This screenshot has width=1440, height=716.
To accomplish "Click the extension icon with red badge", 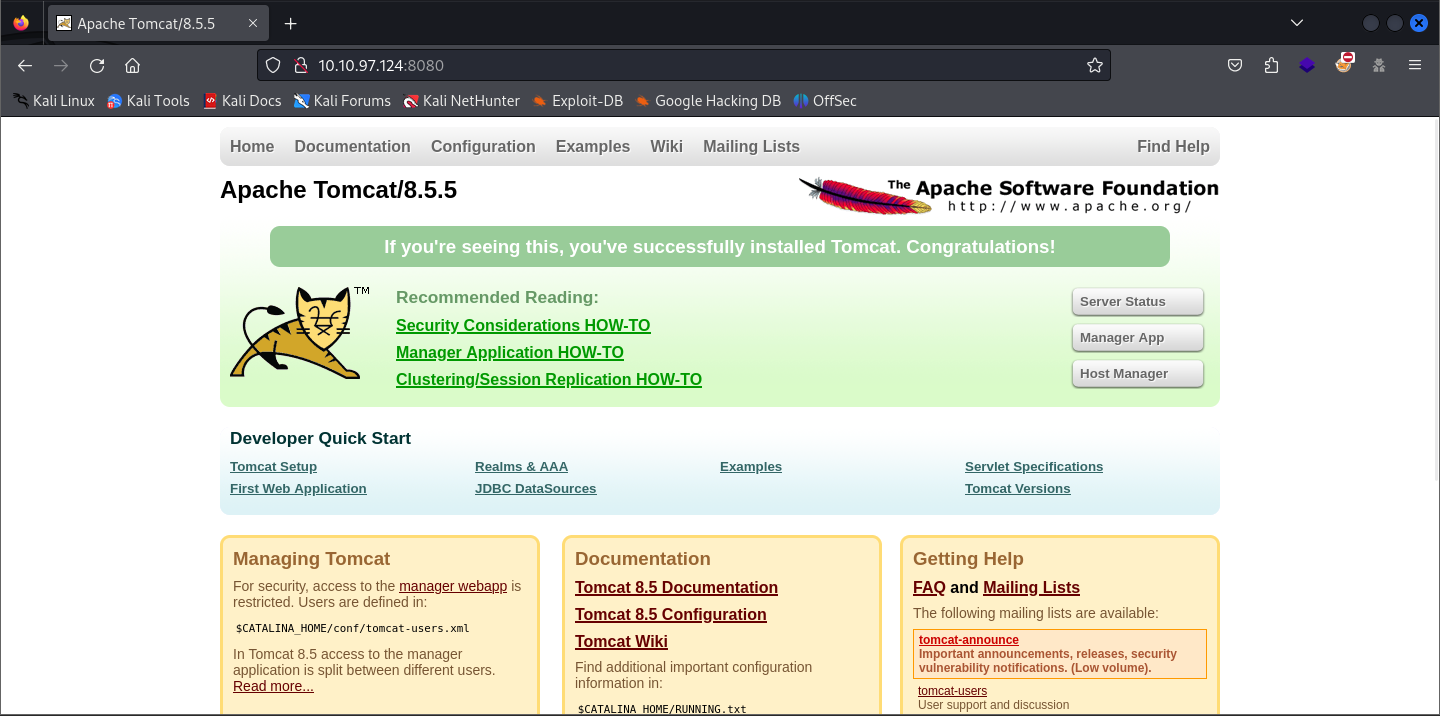I will click(x=1344, y=64).
